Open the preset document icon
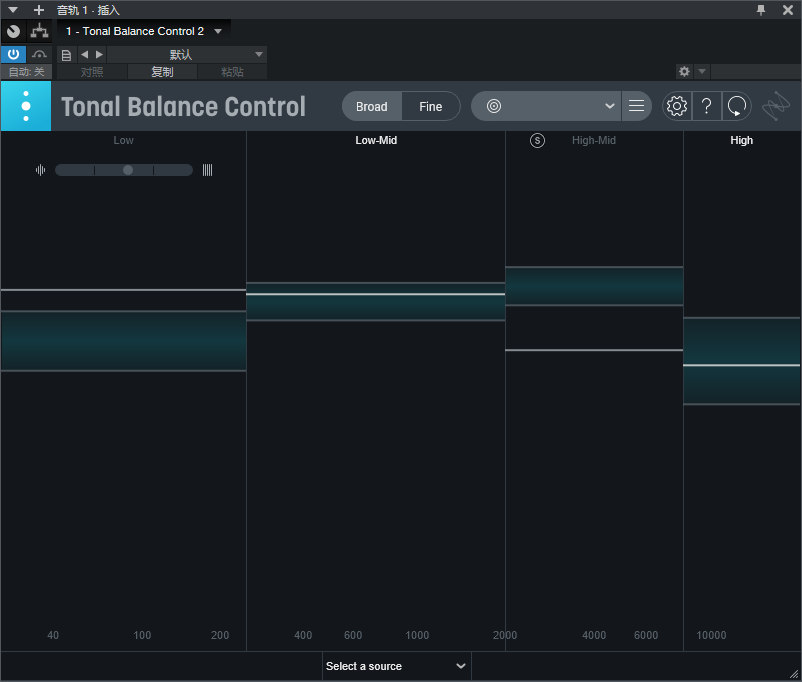The image size is (802, 682). [x=66, y=55]
